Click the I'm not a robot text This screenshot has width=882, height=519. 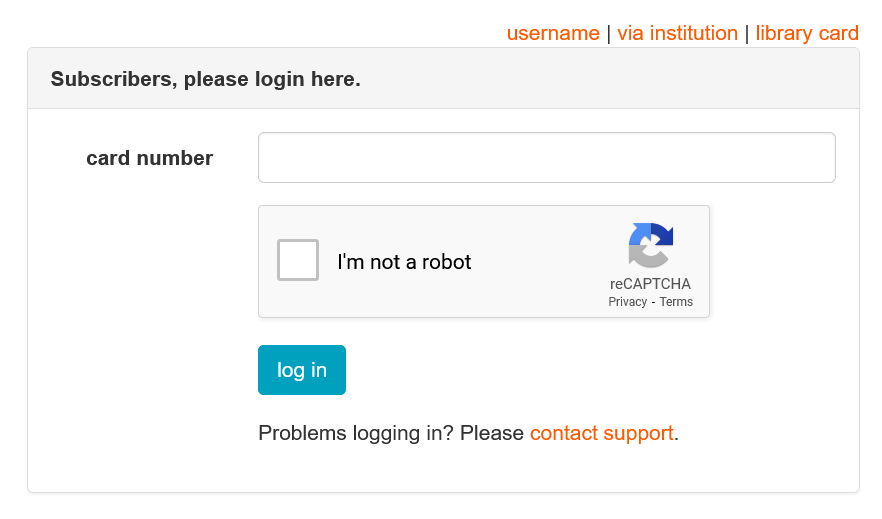404,262
